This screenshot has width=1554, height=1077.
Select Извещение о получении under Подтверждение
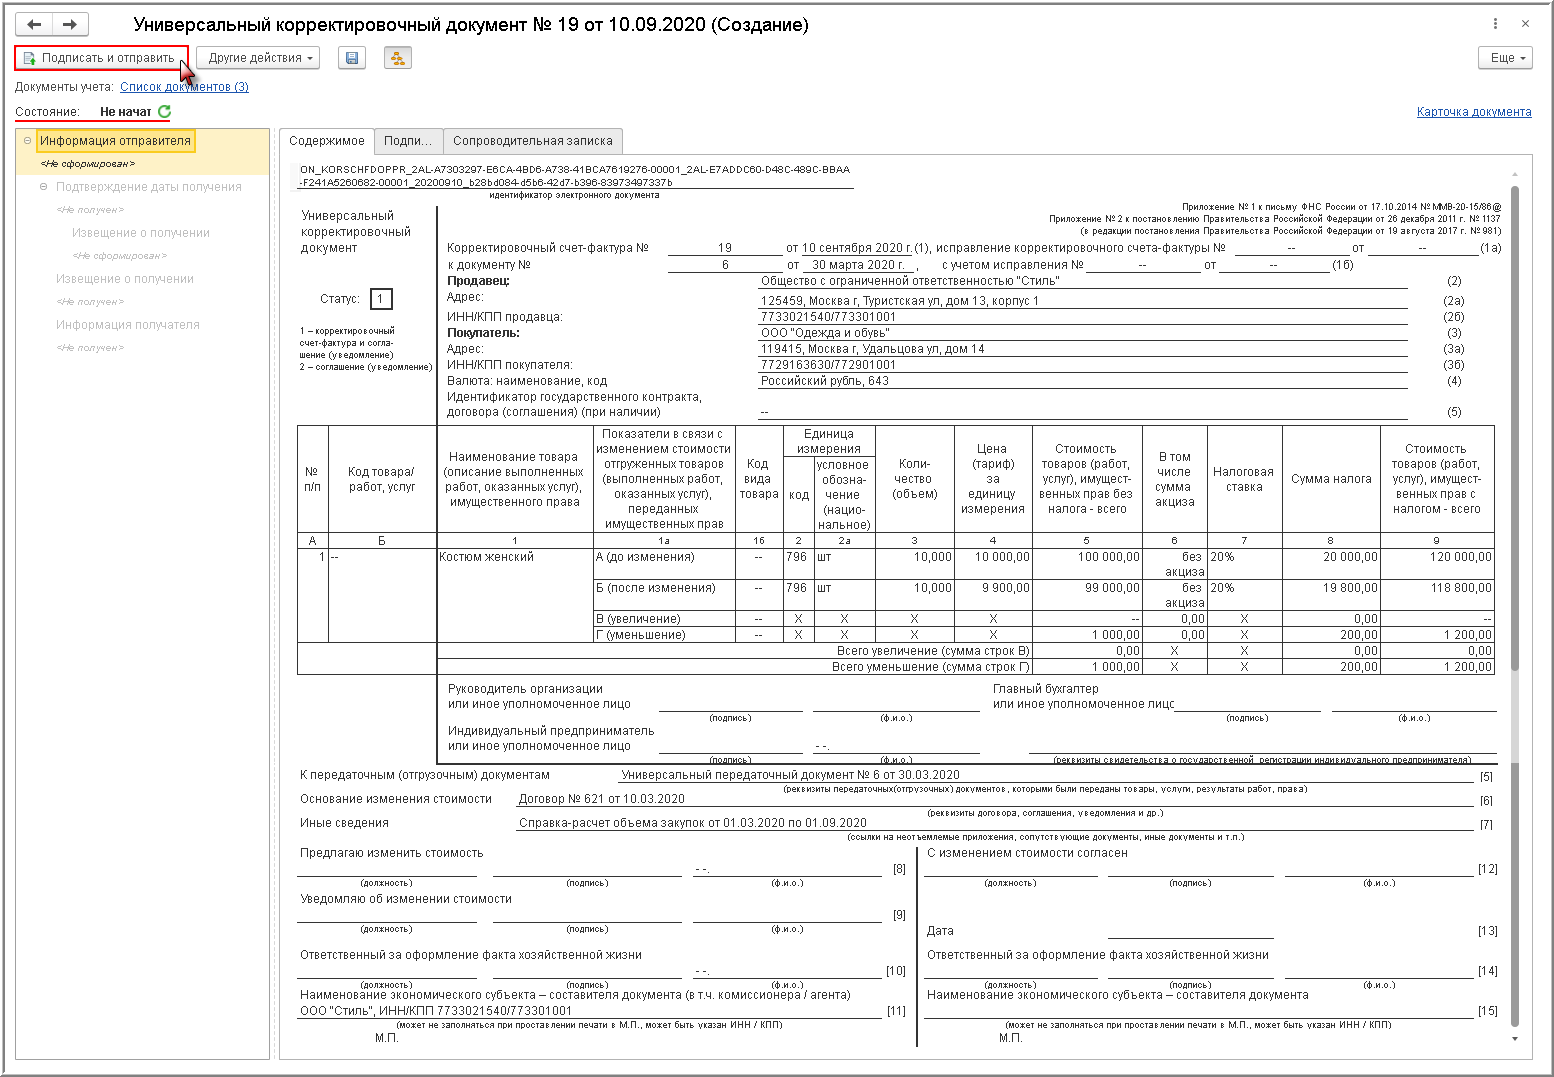(x=141, y=233)
